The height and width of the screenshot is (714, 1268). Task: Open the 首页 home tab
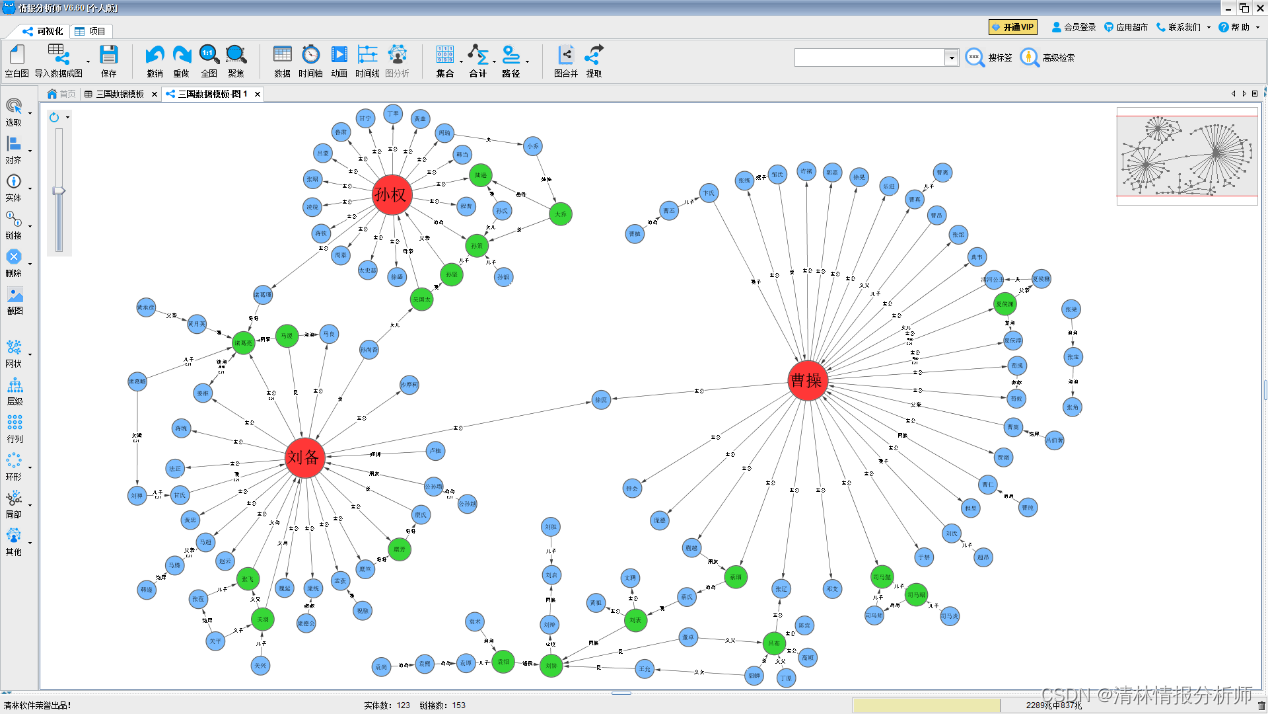coord(61,94)
